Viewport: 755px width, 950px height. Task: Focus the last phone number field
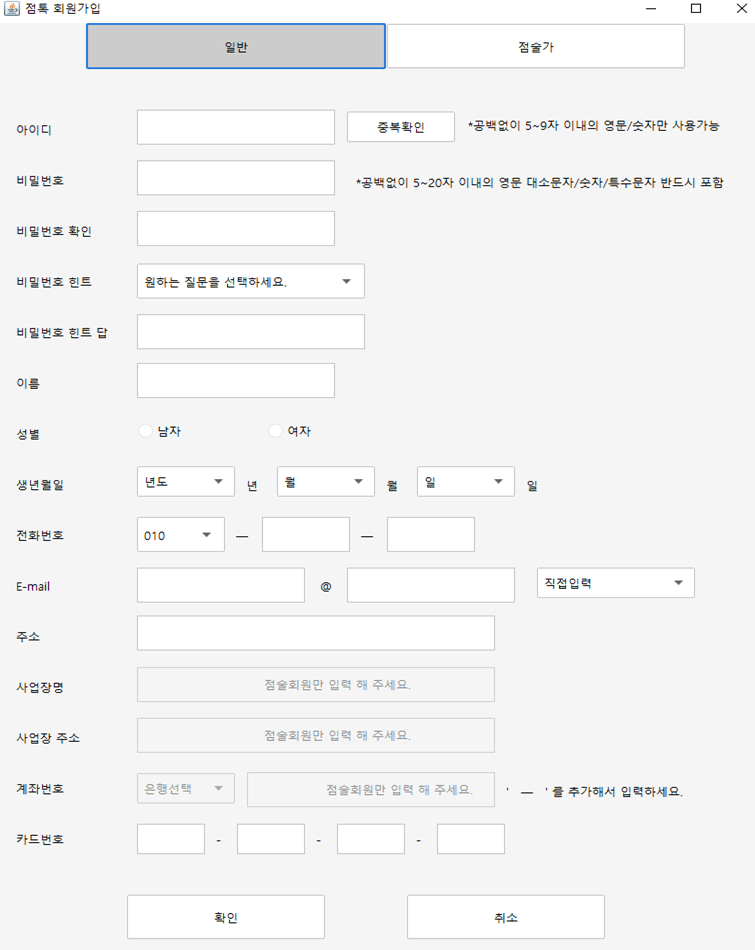tap(431, 534)
